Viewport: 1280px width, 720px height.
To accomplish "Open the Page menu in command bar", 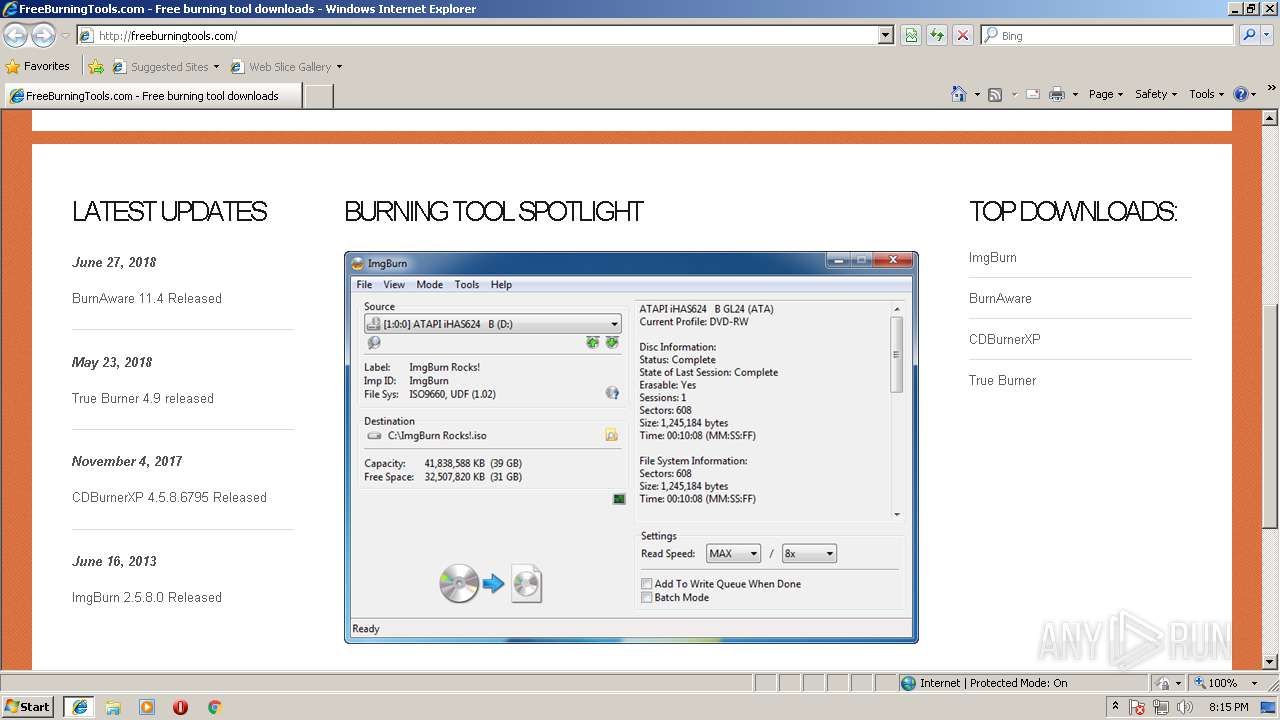I will pos(1105,94).
